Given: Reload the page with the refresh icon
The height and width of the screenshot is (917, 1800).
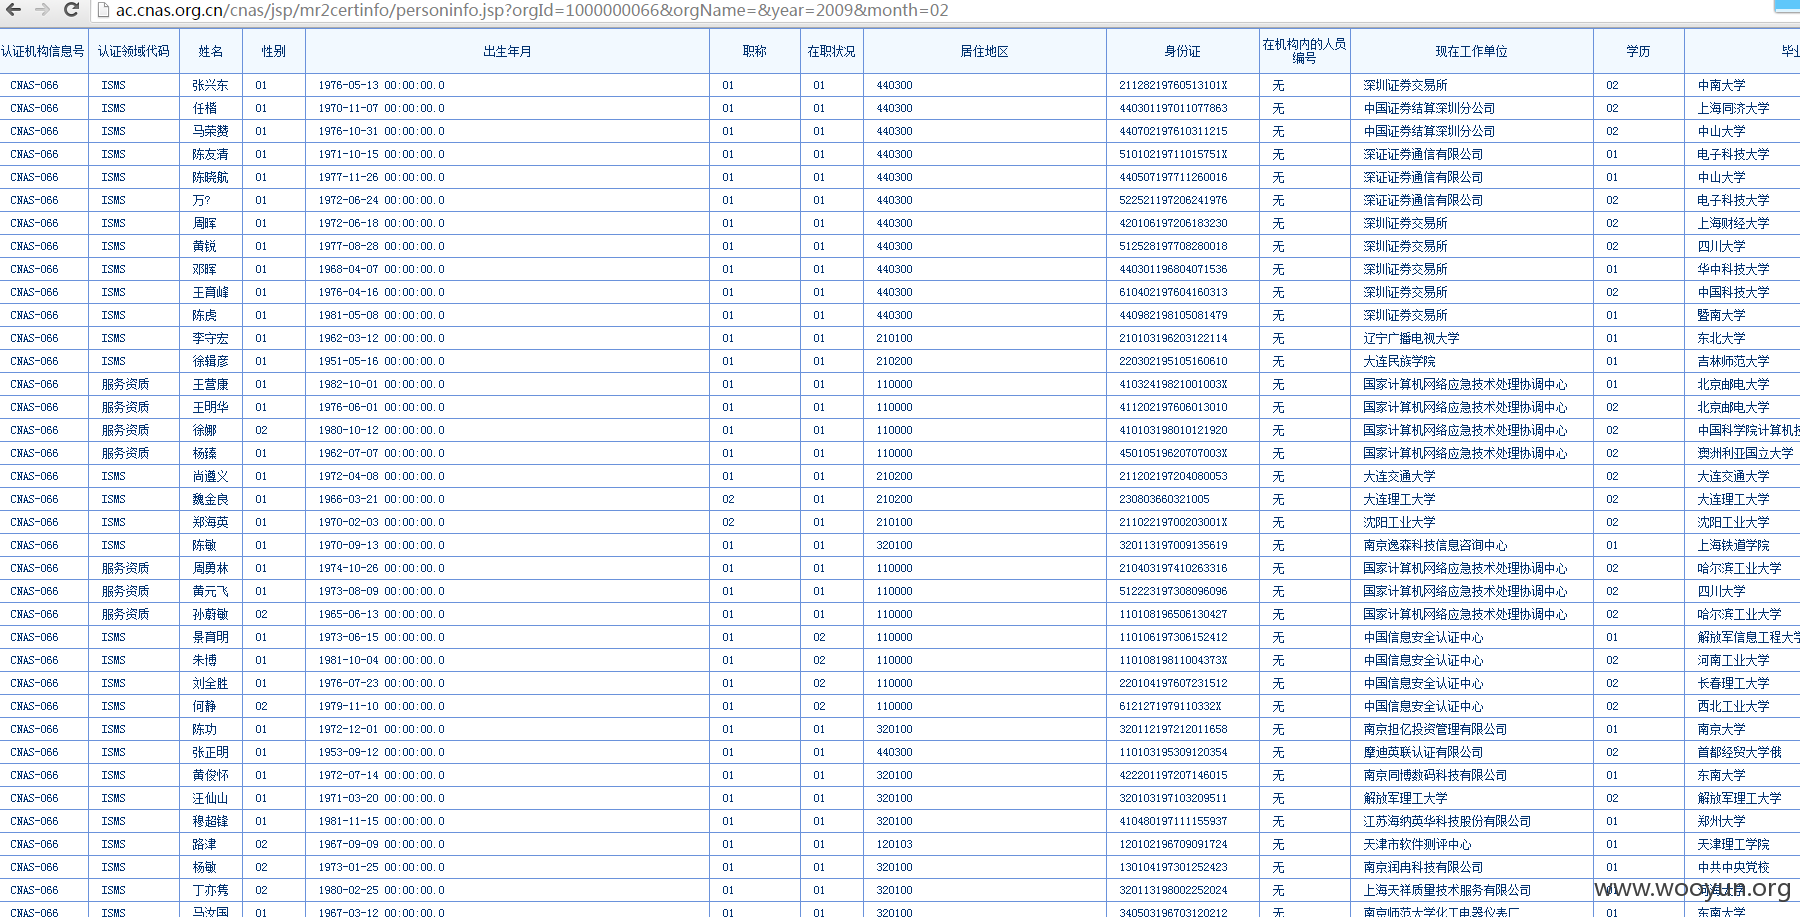Looking at the screenshot, I should (71, 10).
